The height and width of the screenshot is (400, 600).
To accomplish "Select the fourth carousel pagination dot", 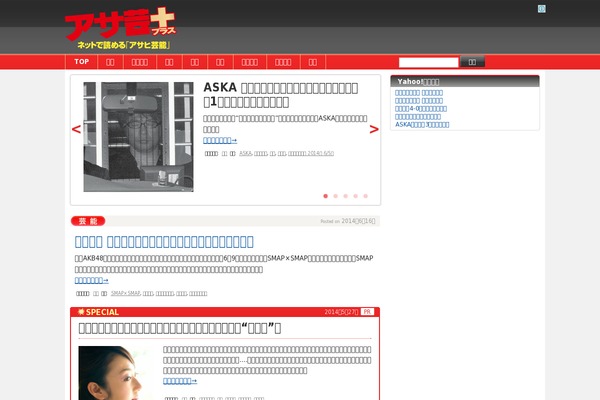I will point(355,196).
